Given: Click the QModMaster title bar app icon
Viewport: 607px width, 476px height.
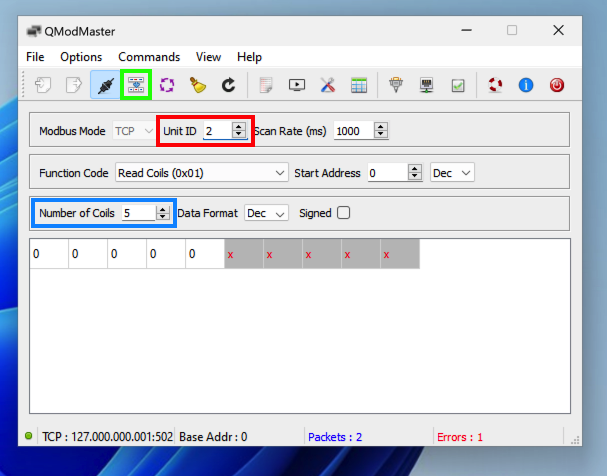Looking at the screenshot, I should [x=34, y=31].
